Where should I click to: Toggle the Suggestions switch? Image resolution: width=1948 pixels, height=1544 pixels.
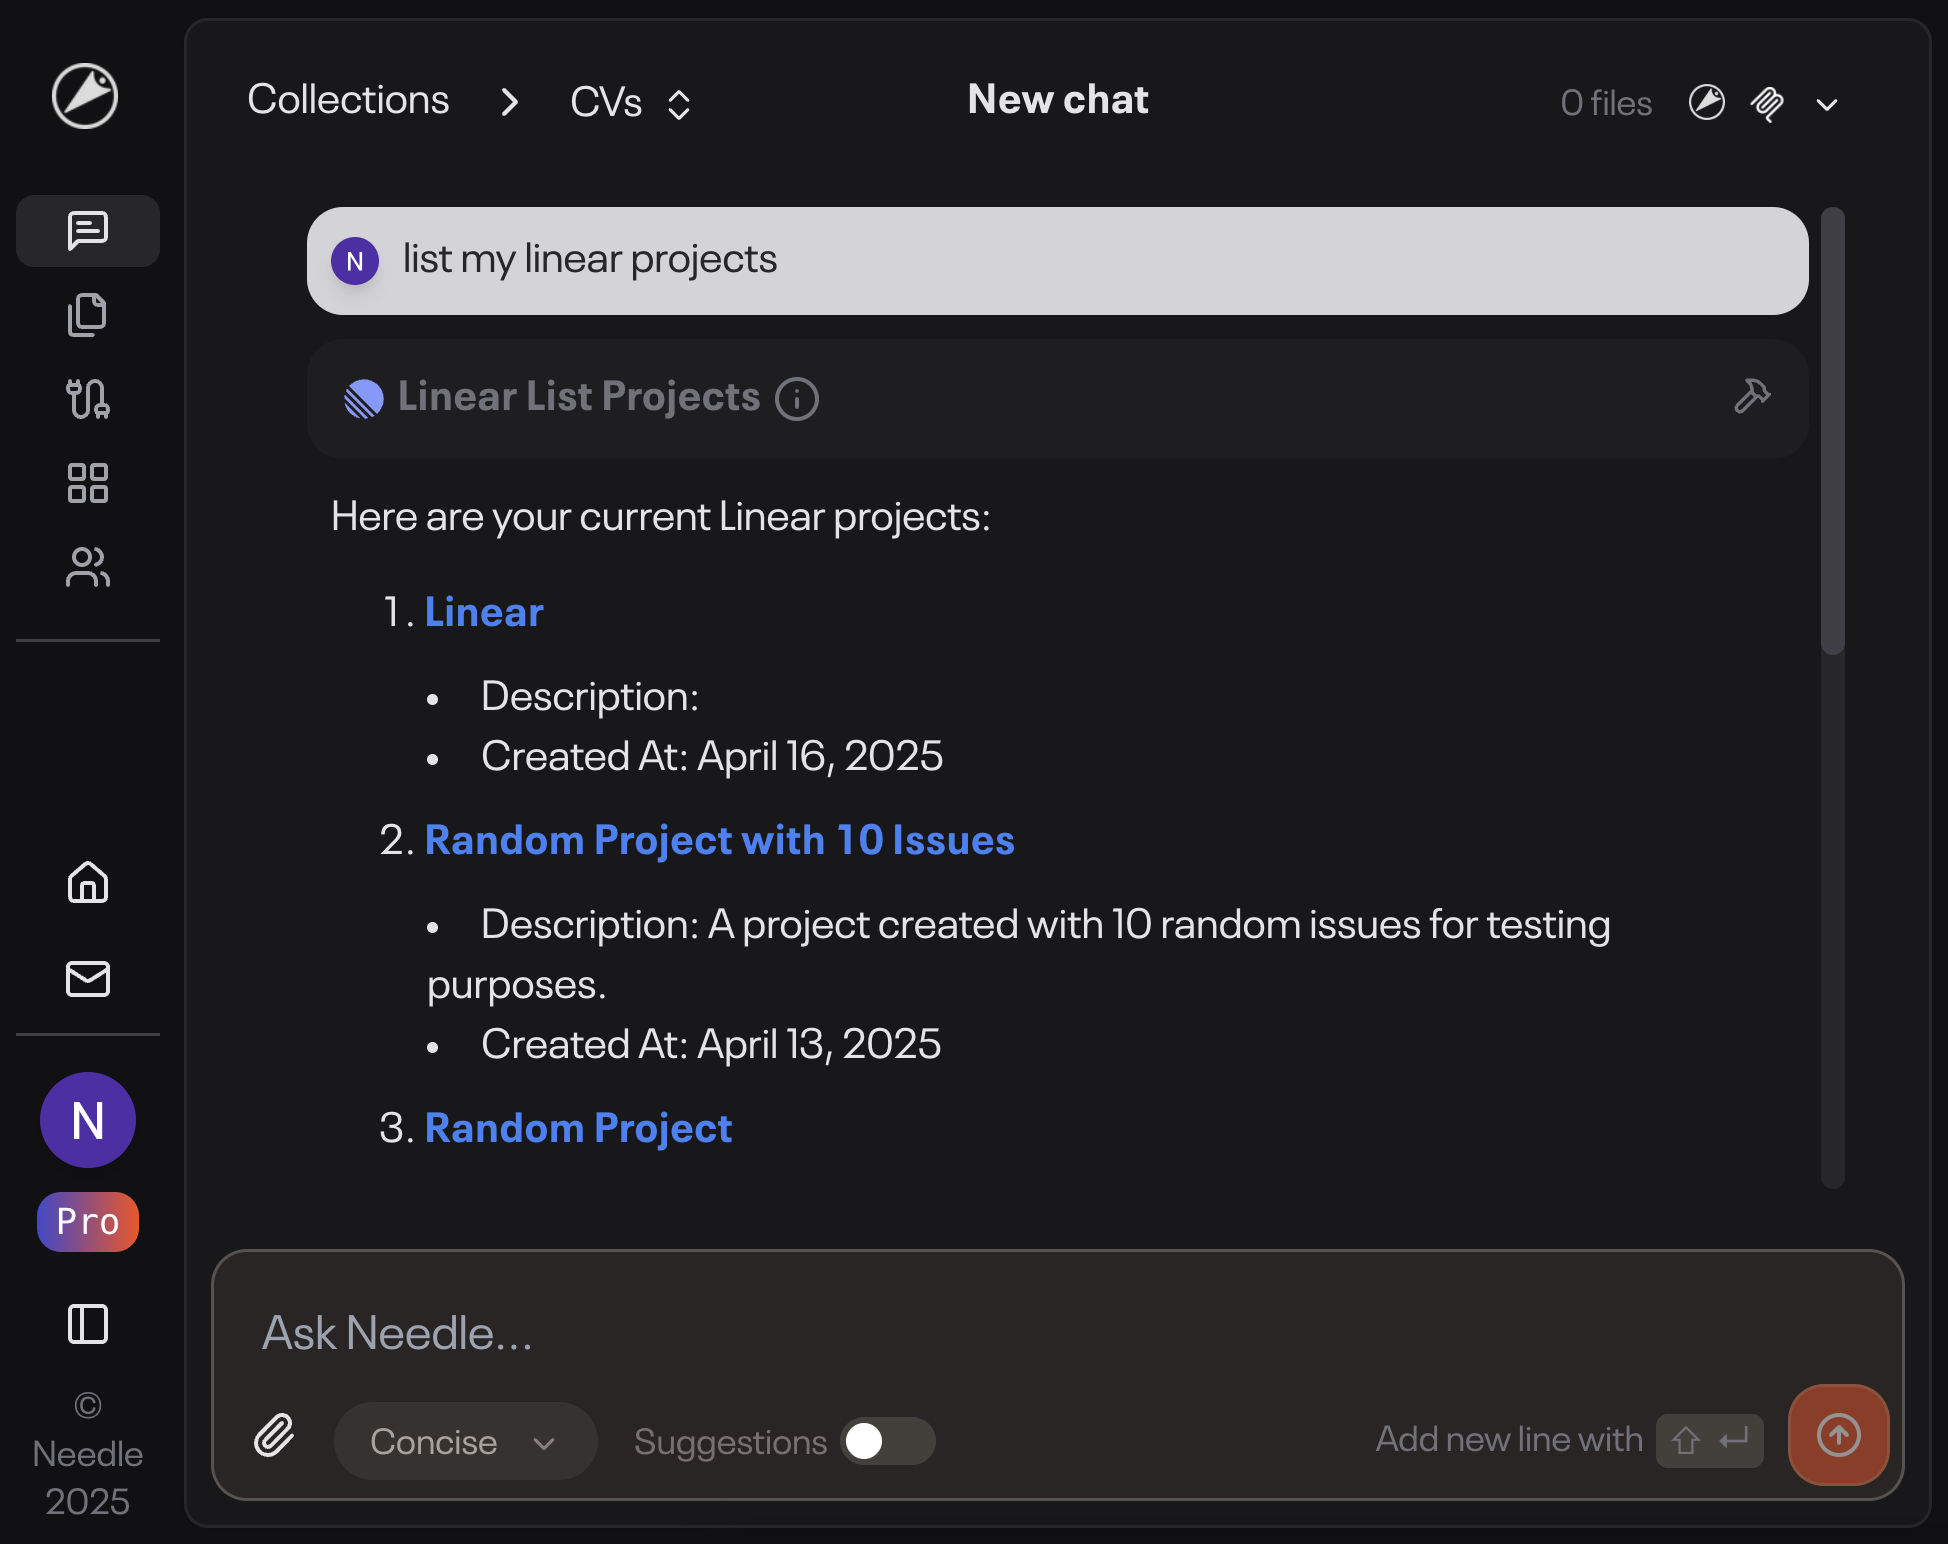(x=888, y=1441)
